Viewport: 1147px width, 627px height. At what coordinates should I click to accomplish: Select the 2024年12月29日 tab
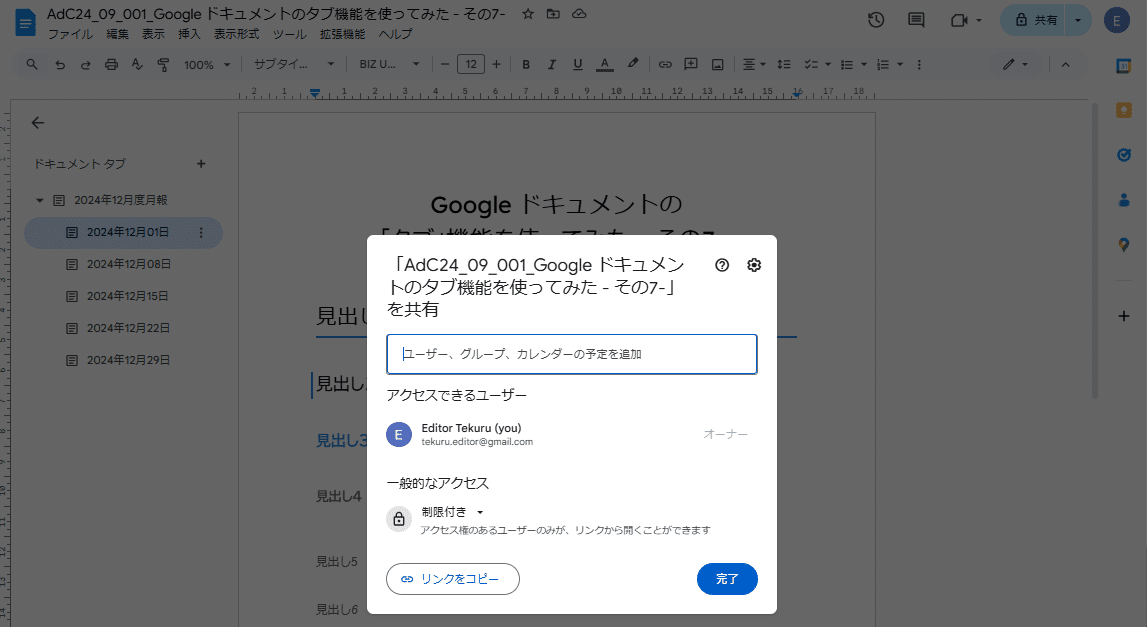coord(123,361)
